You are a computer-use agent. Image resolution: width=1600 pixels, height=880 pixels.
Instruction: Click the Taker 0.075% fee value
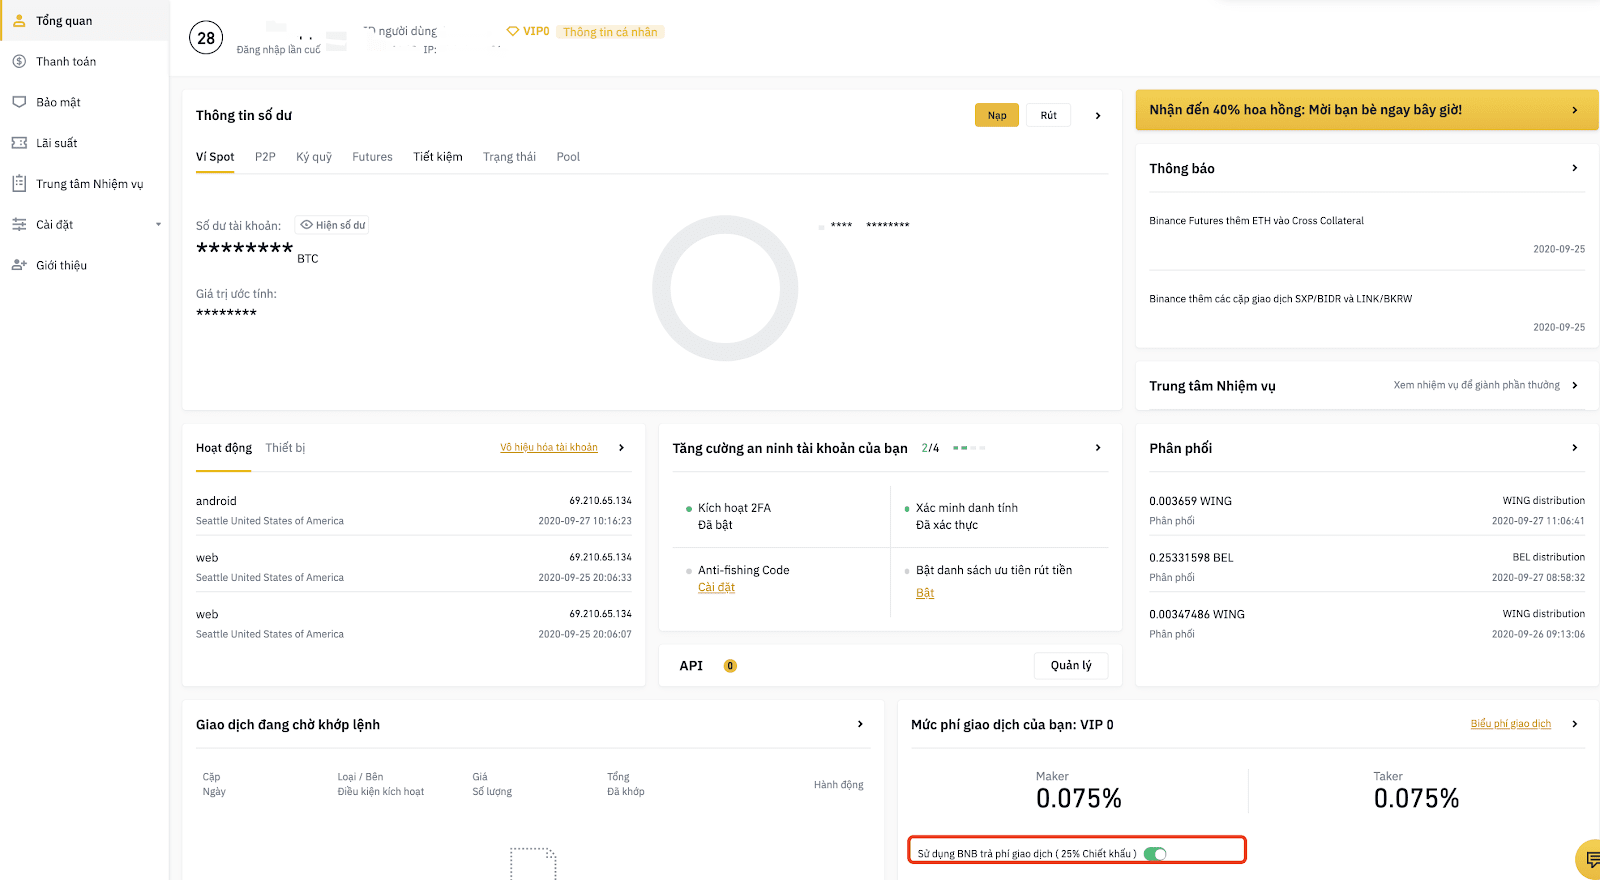[1416, 798]
